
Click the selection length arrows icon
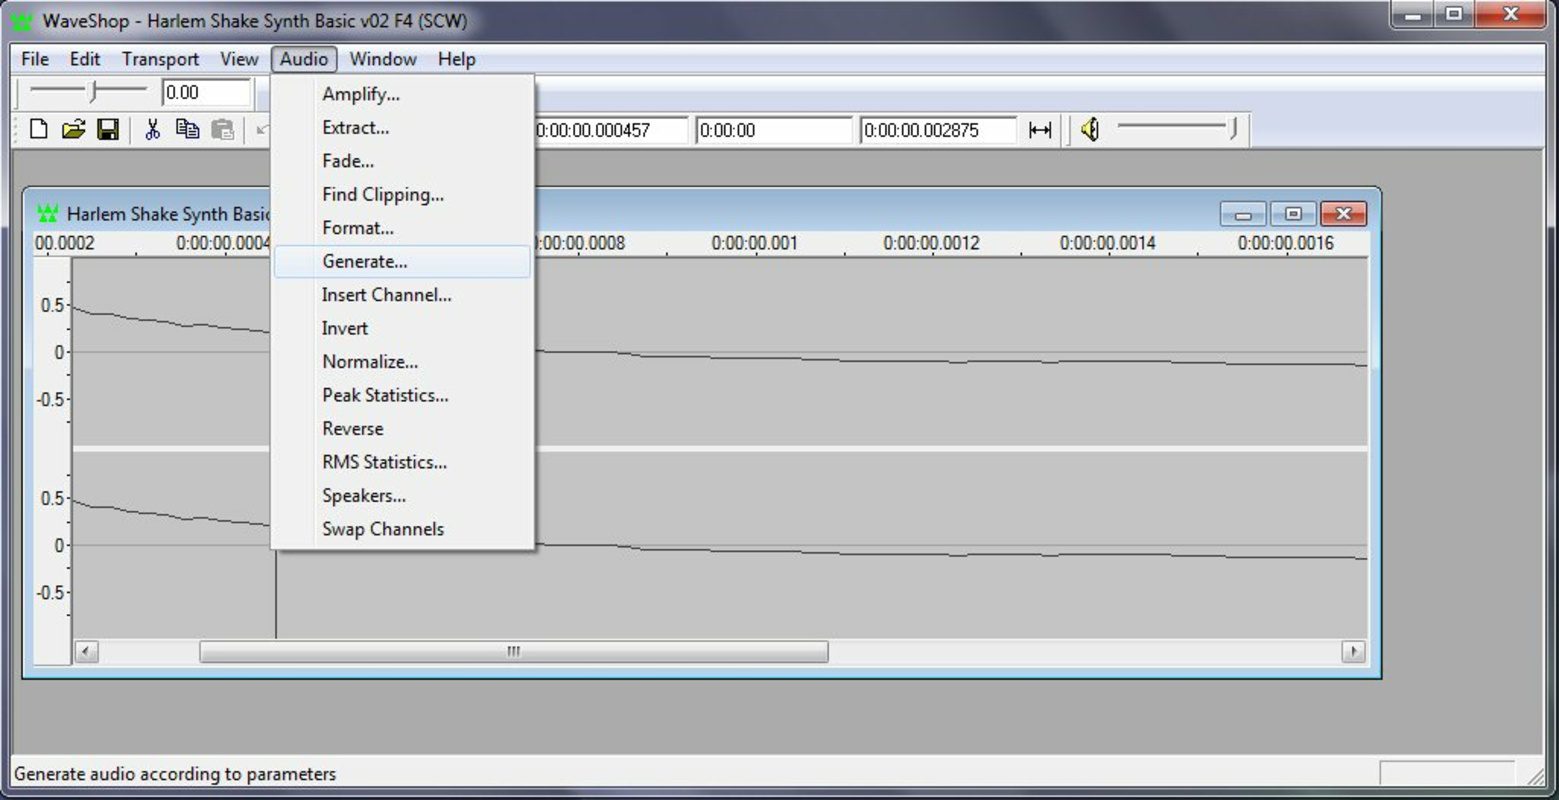(1040, 130)
